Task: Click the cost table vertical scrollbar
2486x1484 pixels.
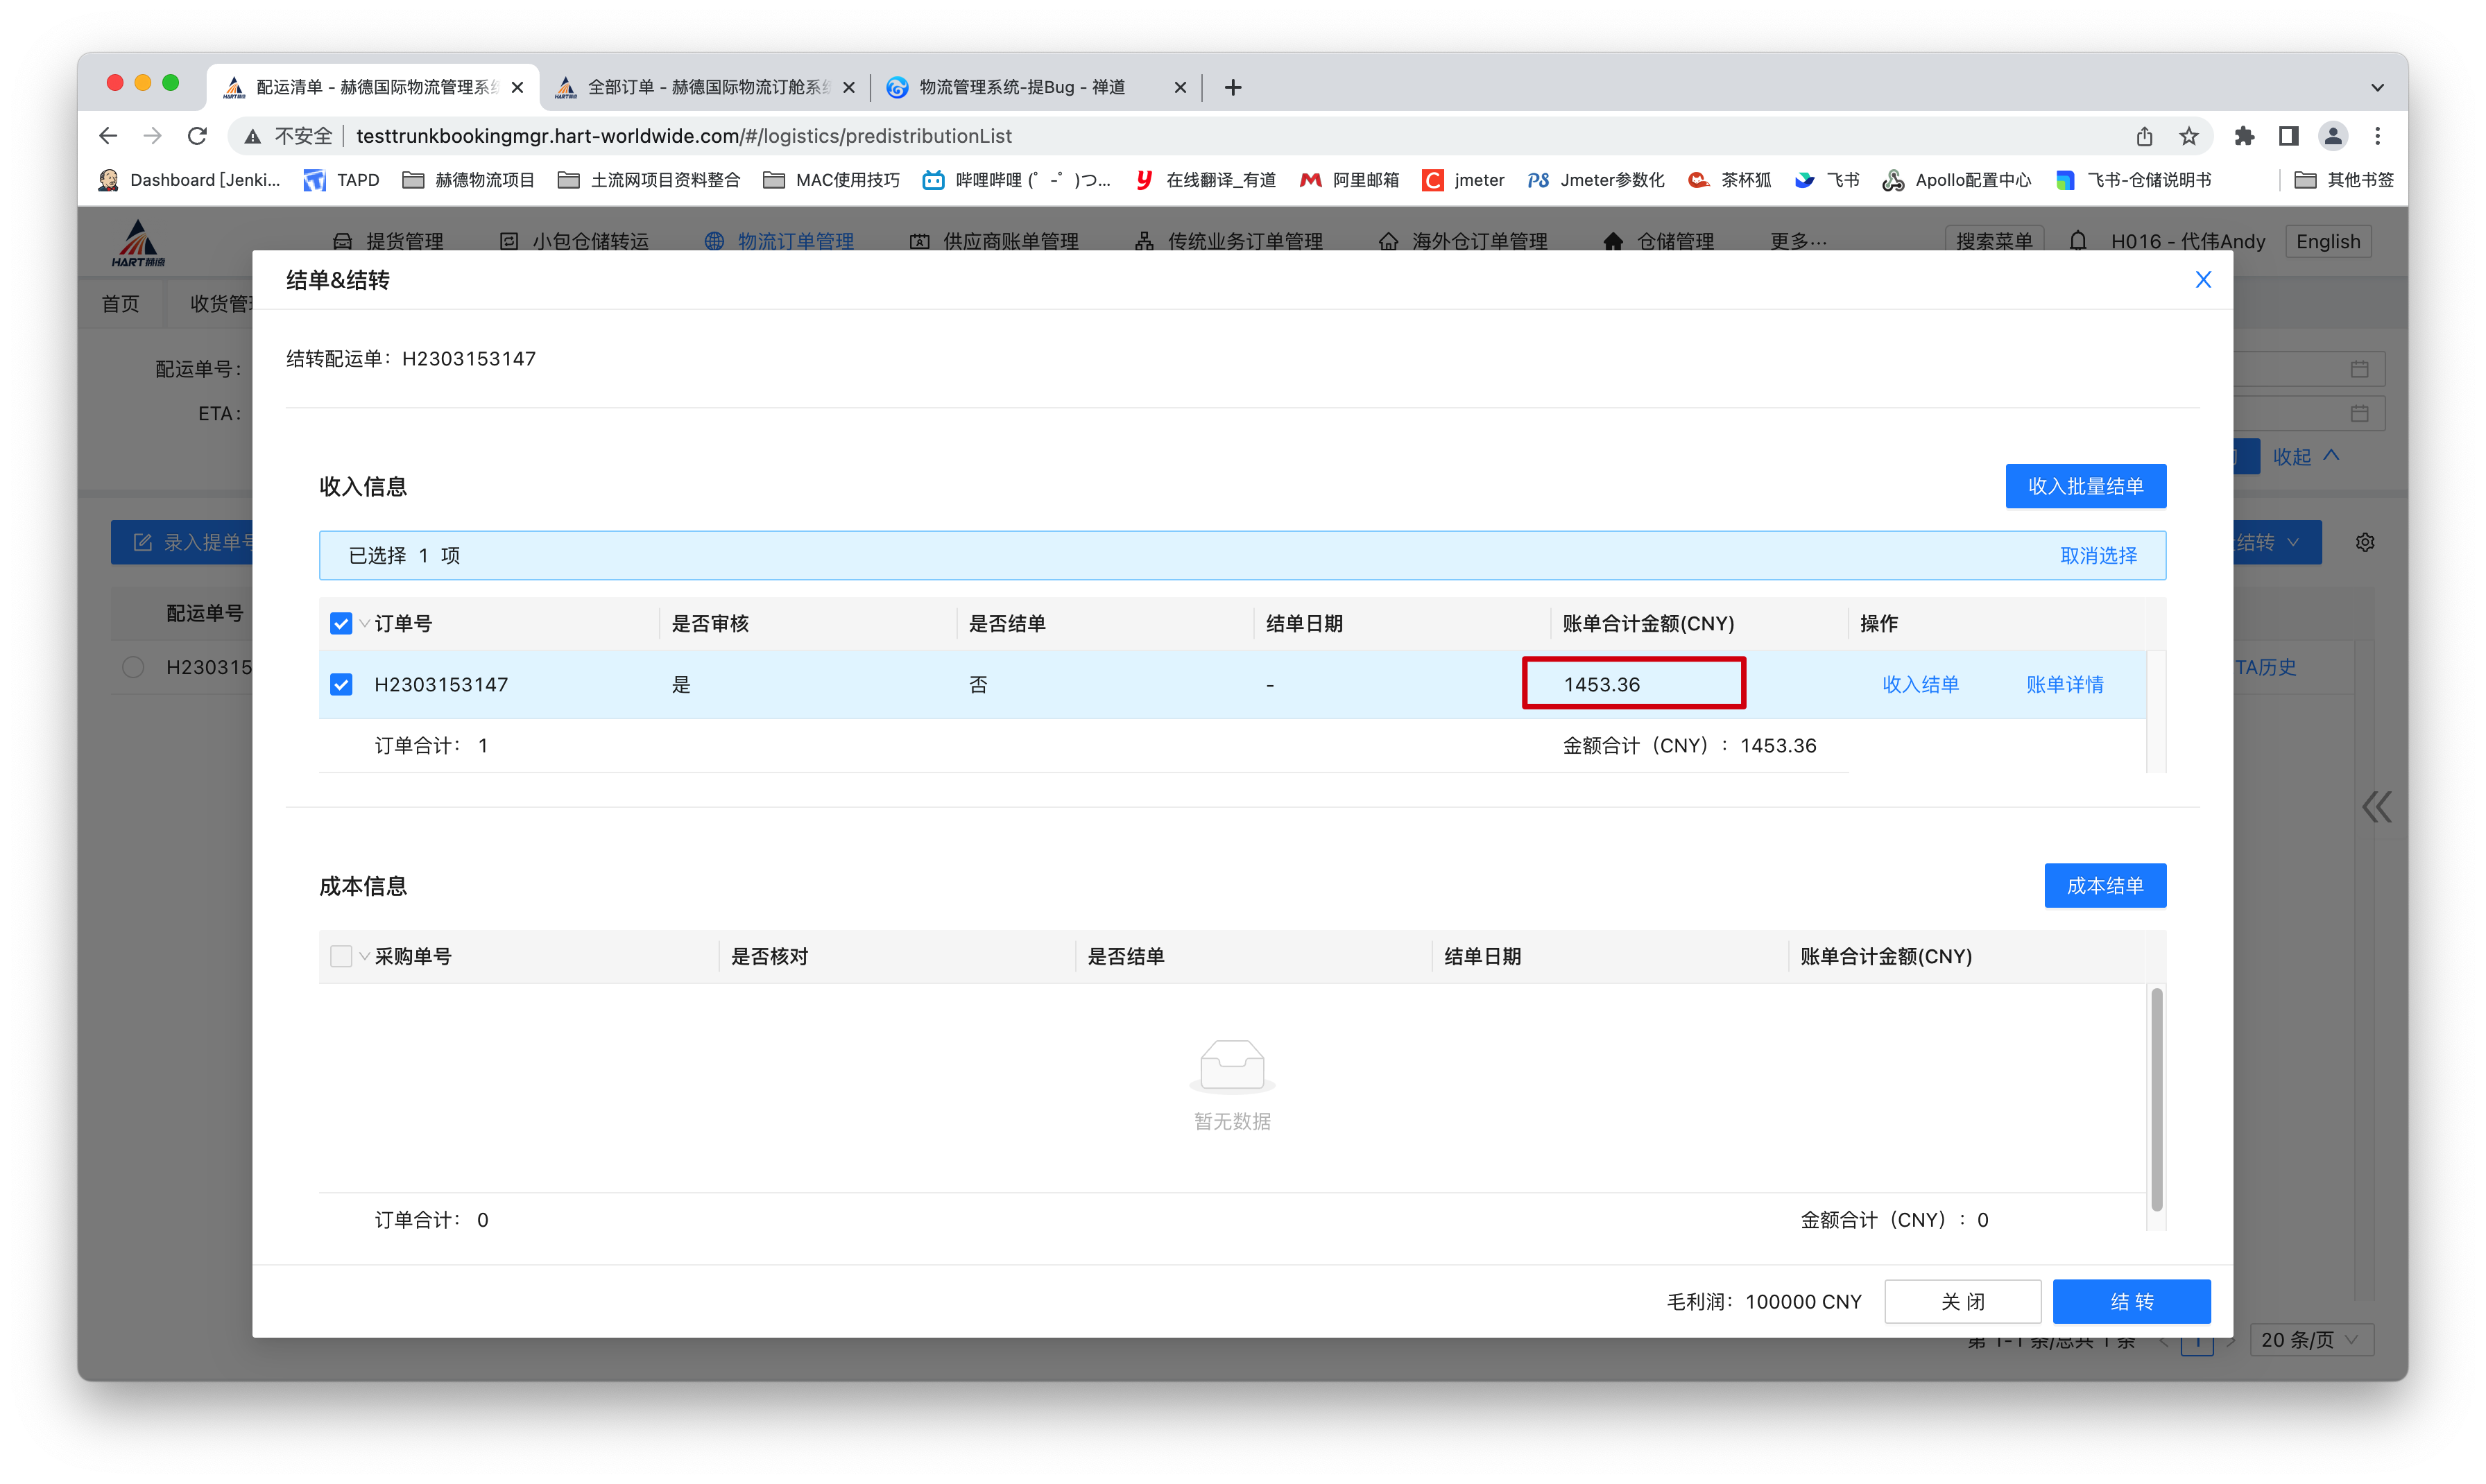Action: [x=2156, y=1100]
